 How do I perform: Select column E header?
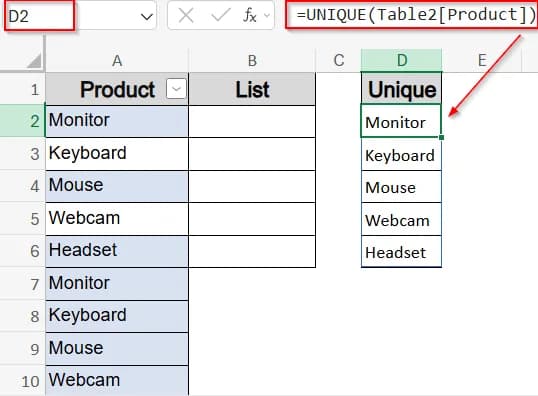click(x=482, y=61)
